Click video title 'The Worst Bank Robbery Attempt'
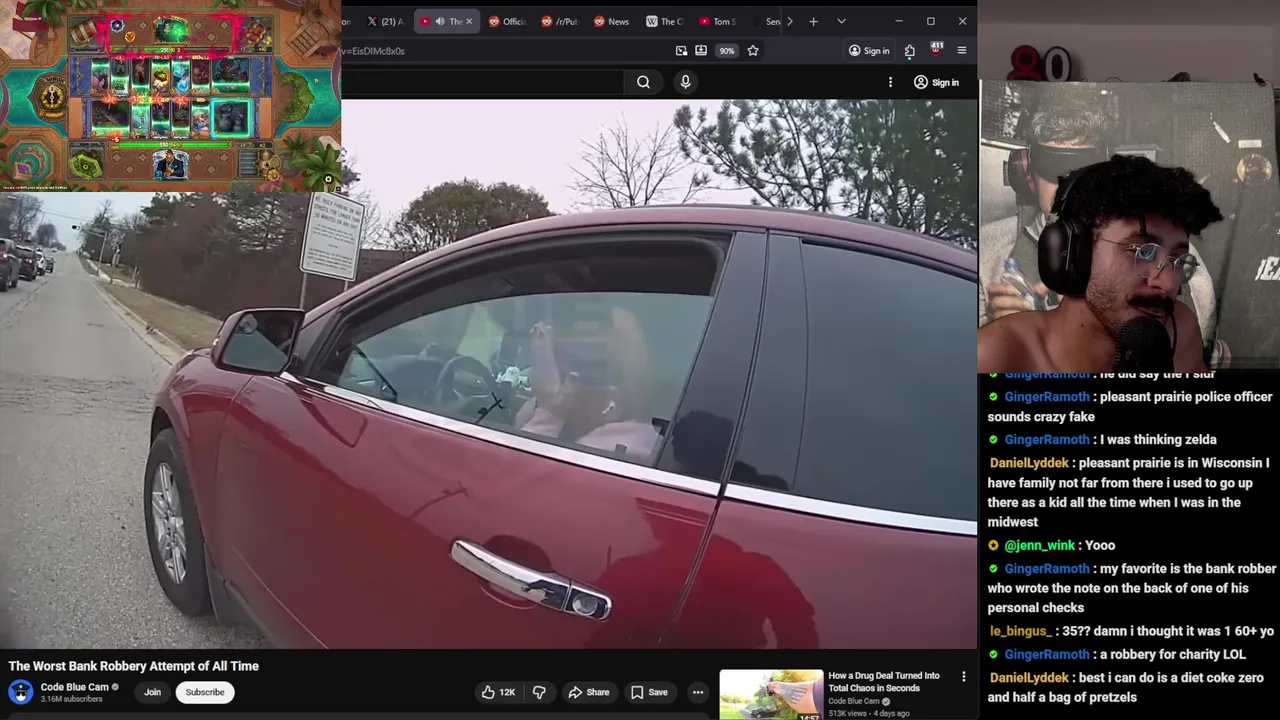Screen dimensions: 1280x720 (134, 666)
